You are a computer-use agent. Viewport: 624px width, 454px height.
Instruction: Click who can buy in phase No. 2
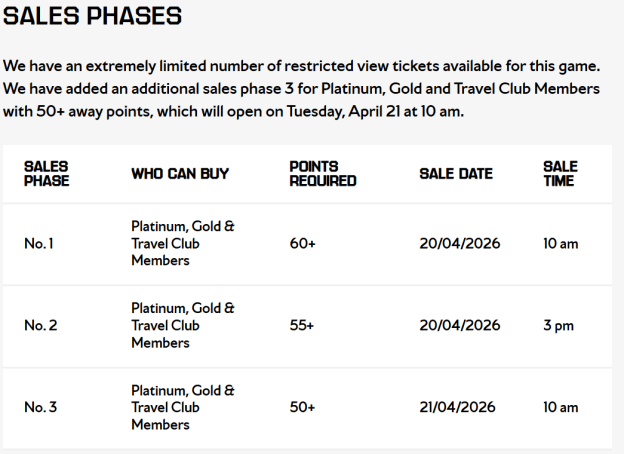click(x=183, y=326)
